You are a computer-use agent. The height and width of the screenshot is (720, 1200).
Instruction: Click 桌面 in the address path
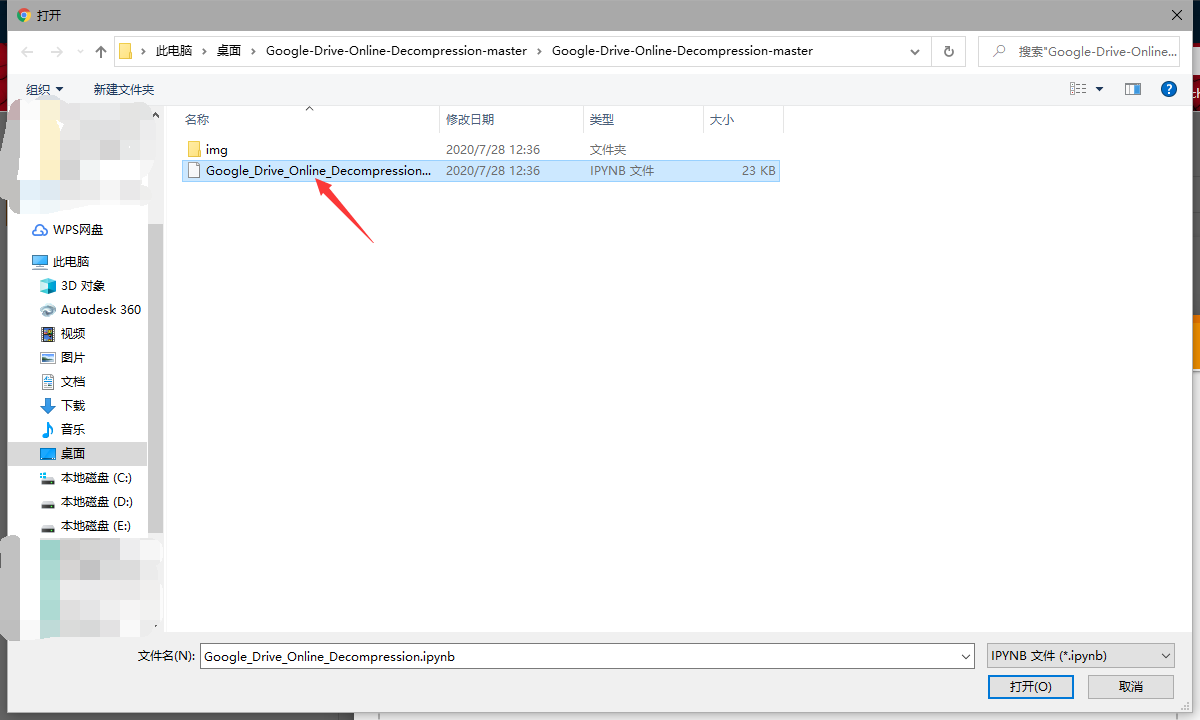point(229,51)
